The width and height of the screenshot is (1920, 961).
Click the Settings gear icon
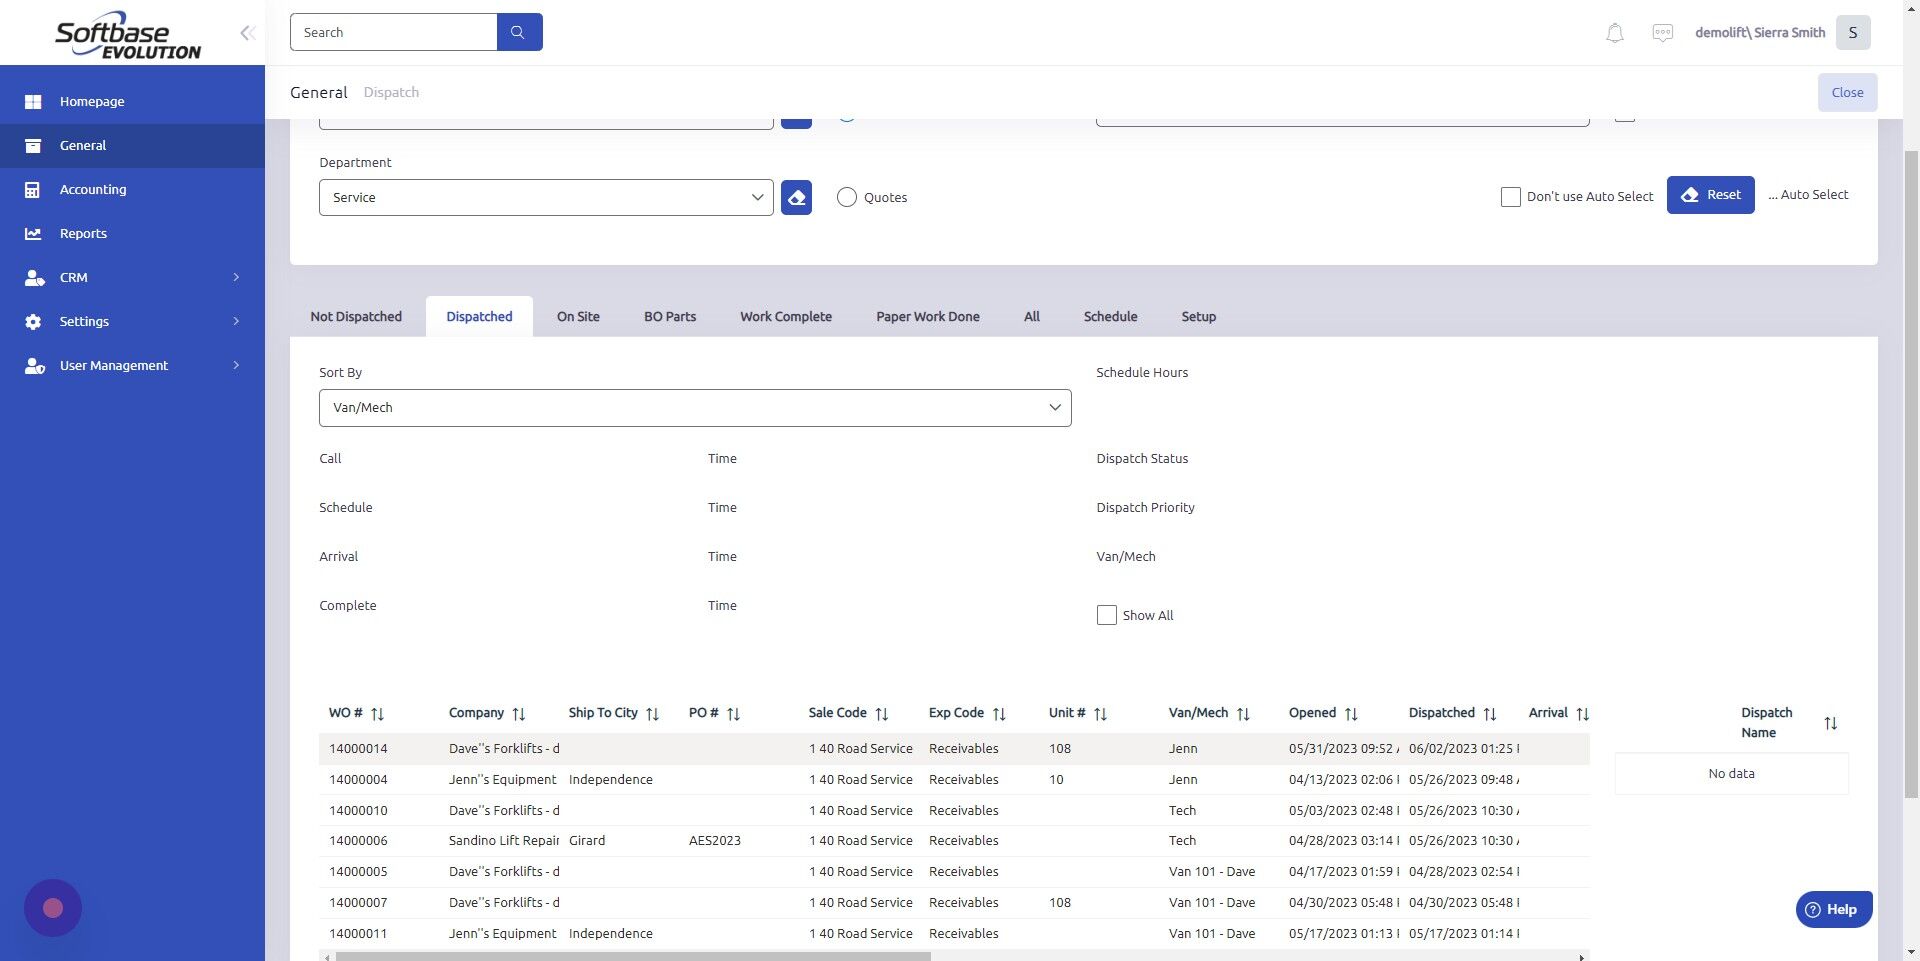pyautogui.click(x=33, y=321)
